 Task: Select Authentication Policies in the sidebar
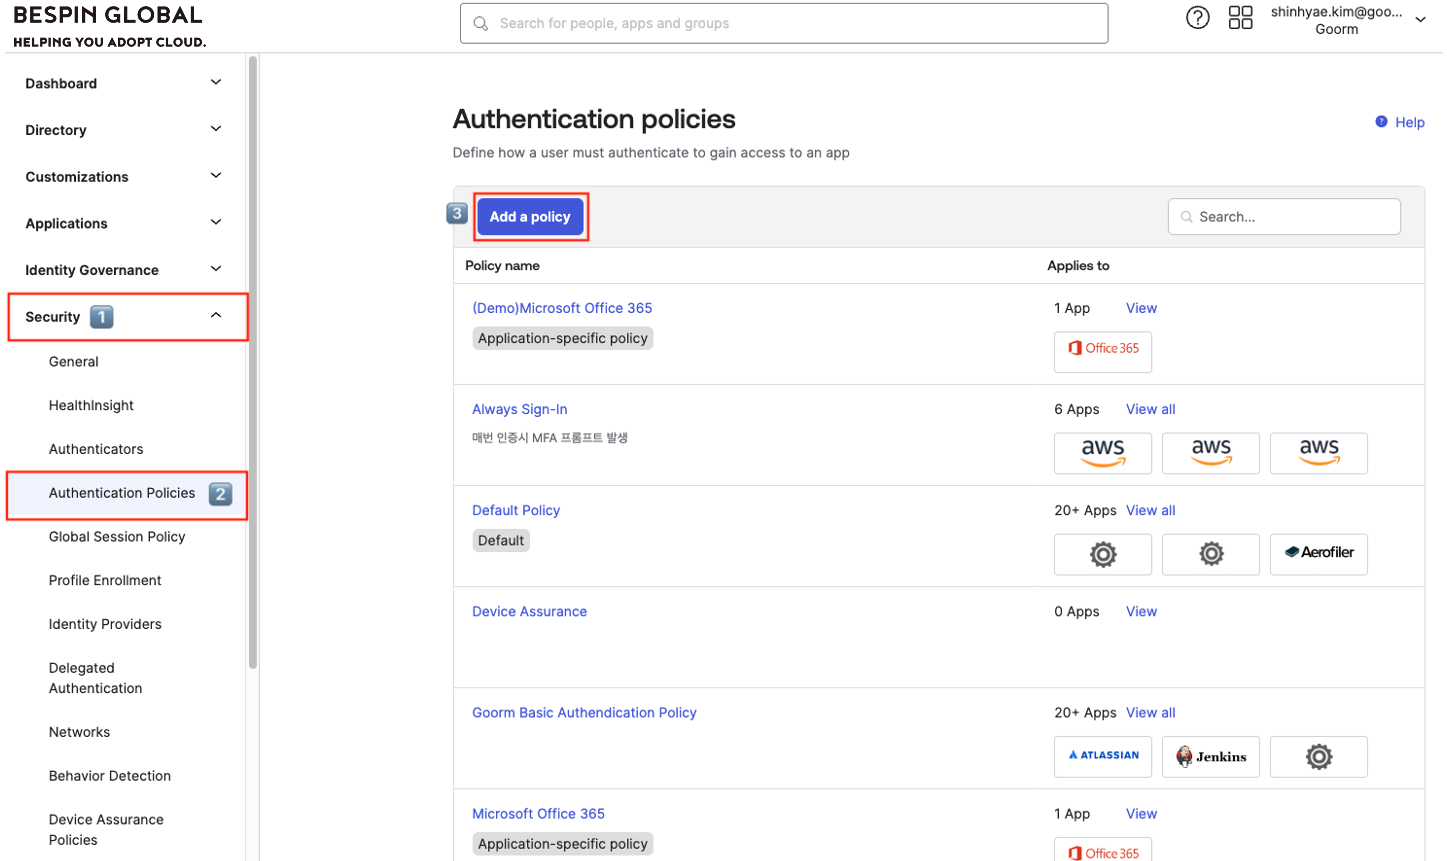click(122, 493)
